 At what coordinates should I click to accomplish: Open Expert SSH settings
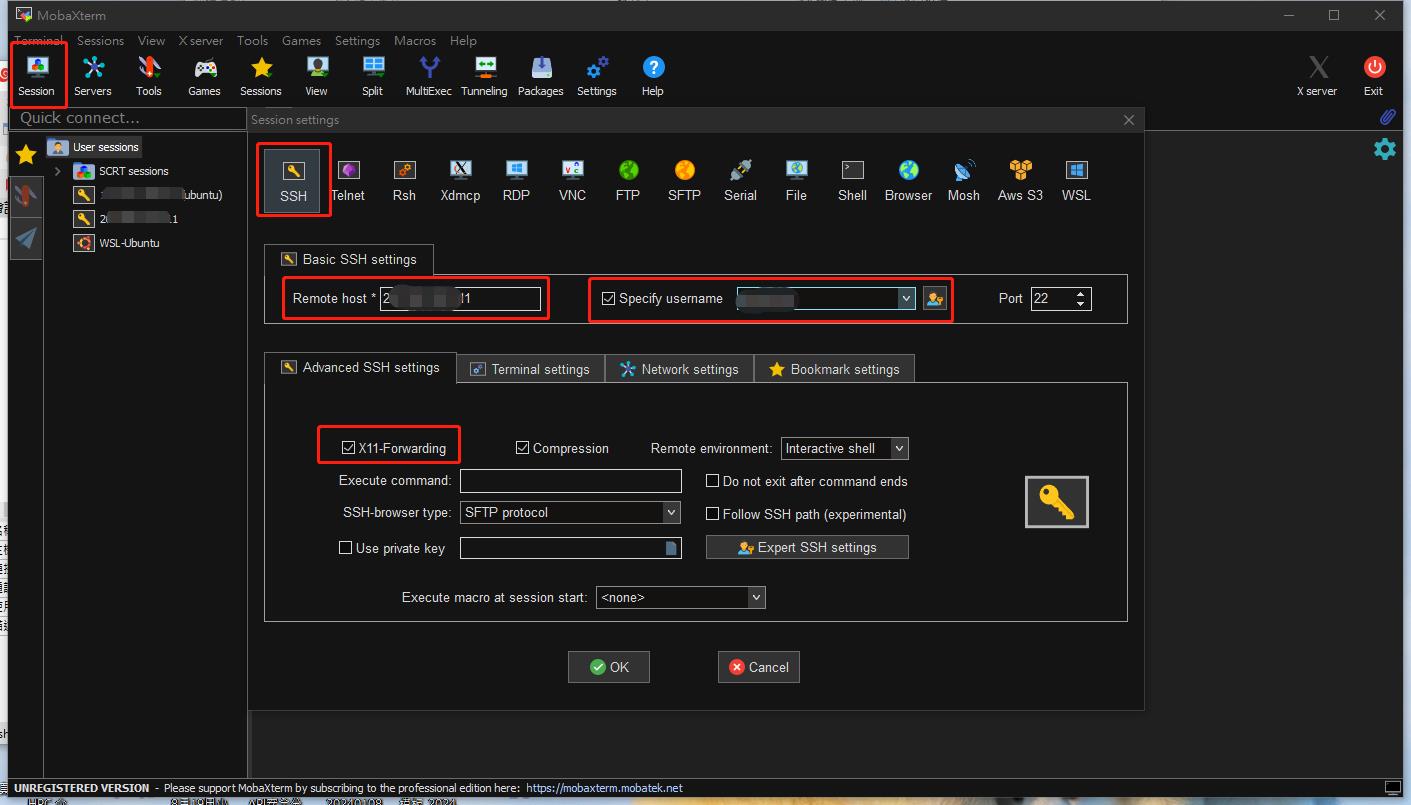point(807,547)
